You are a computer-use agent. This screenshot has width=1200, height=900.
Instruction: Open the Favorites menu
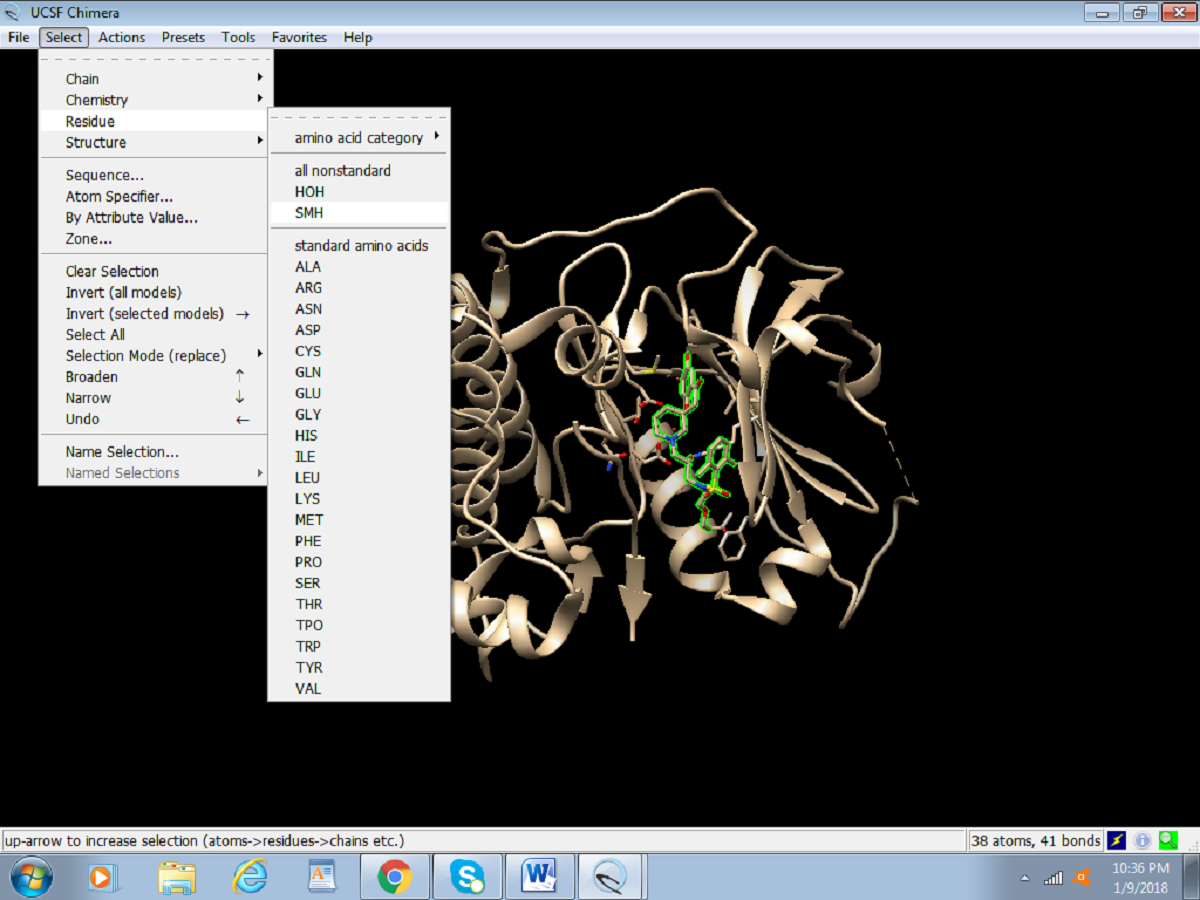point(299,37)
